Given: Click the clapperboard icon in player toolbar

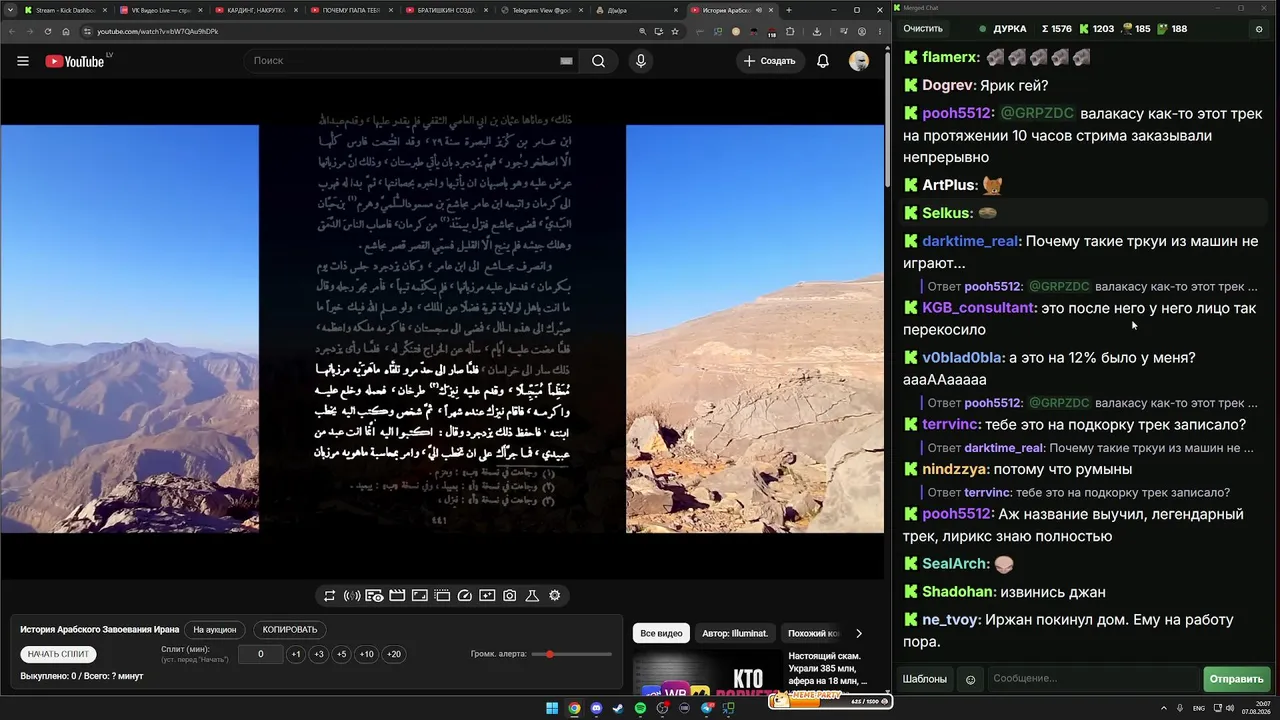Looking at the screenshot, I should 397,596.
